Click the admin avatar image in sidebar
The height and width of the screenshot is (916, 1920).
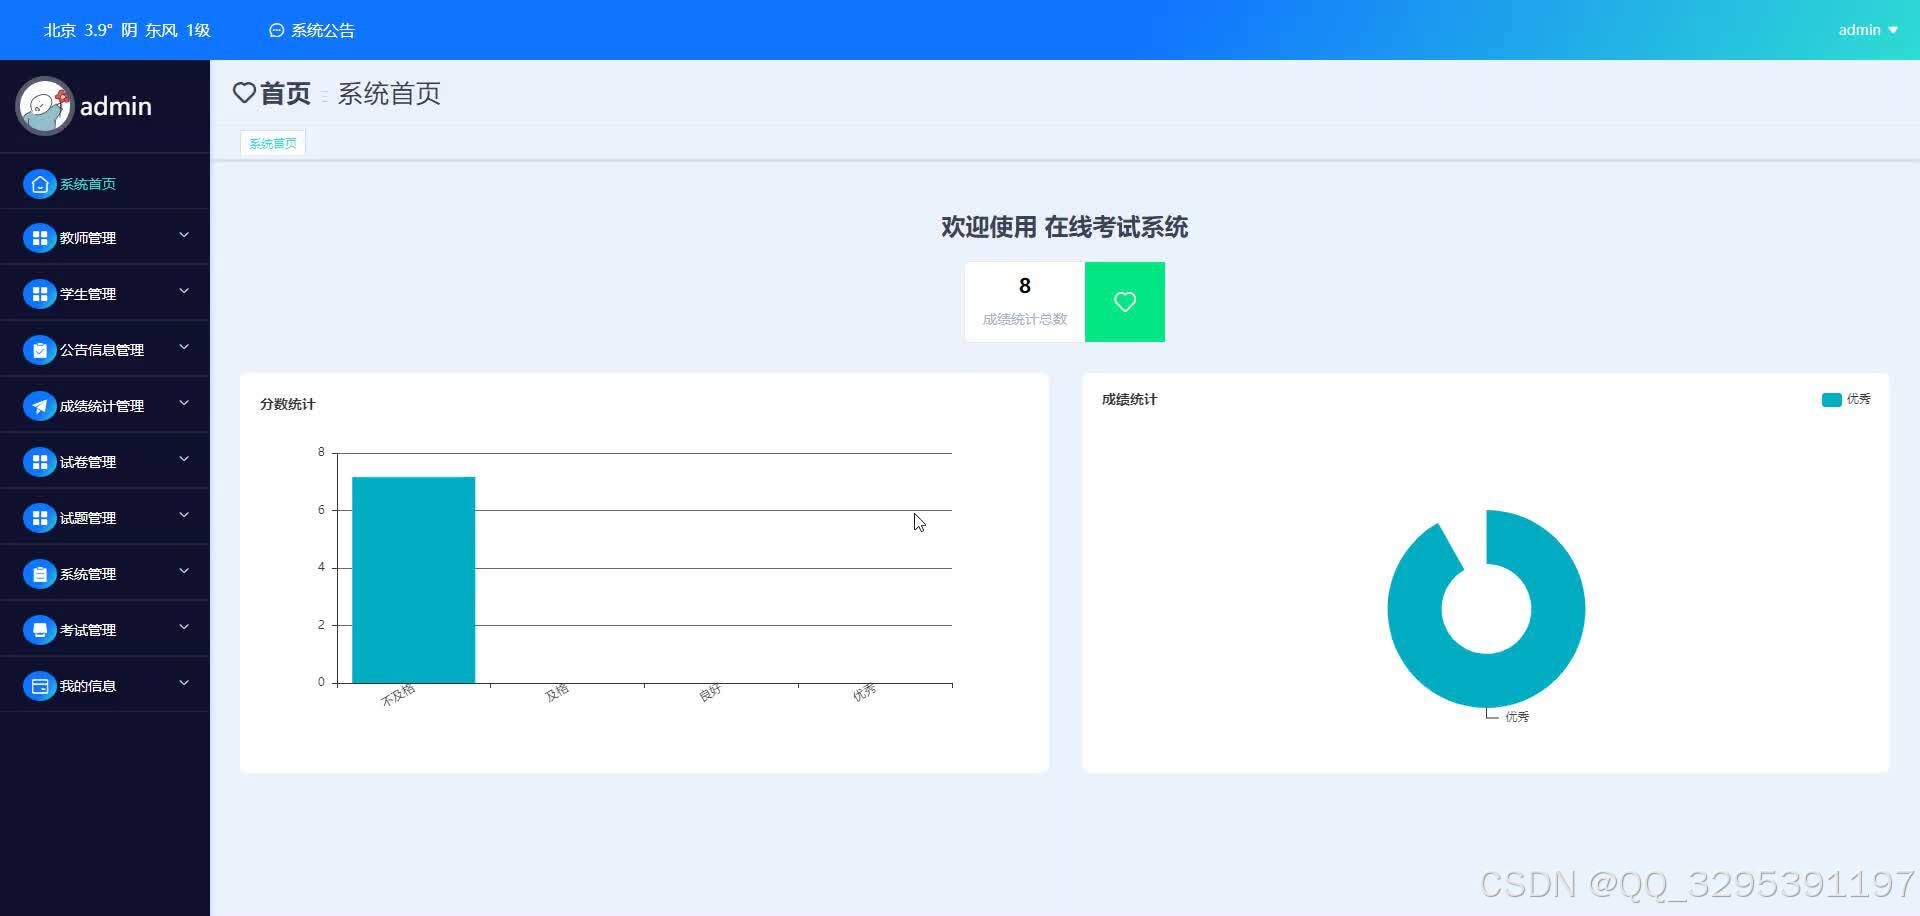coord(44,106)
